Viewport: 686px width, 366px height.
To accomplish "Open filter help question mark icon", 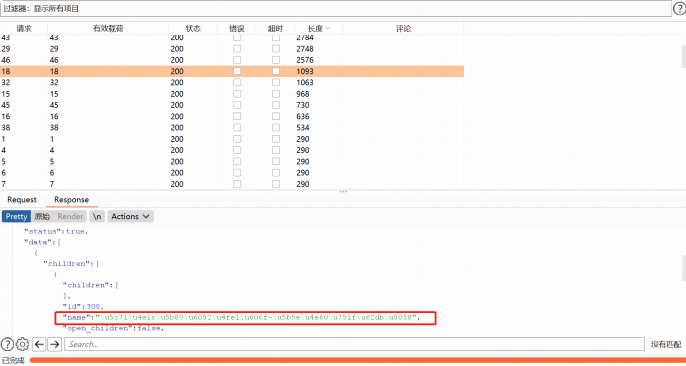I will click(x=679, y=8).
